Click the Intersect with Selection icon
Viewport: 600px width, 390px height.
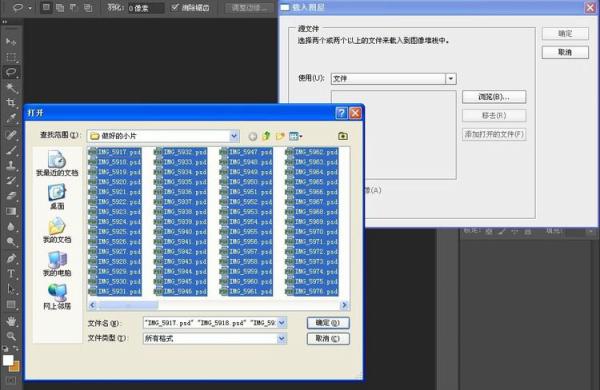88,7
